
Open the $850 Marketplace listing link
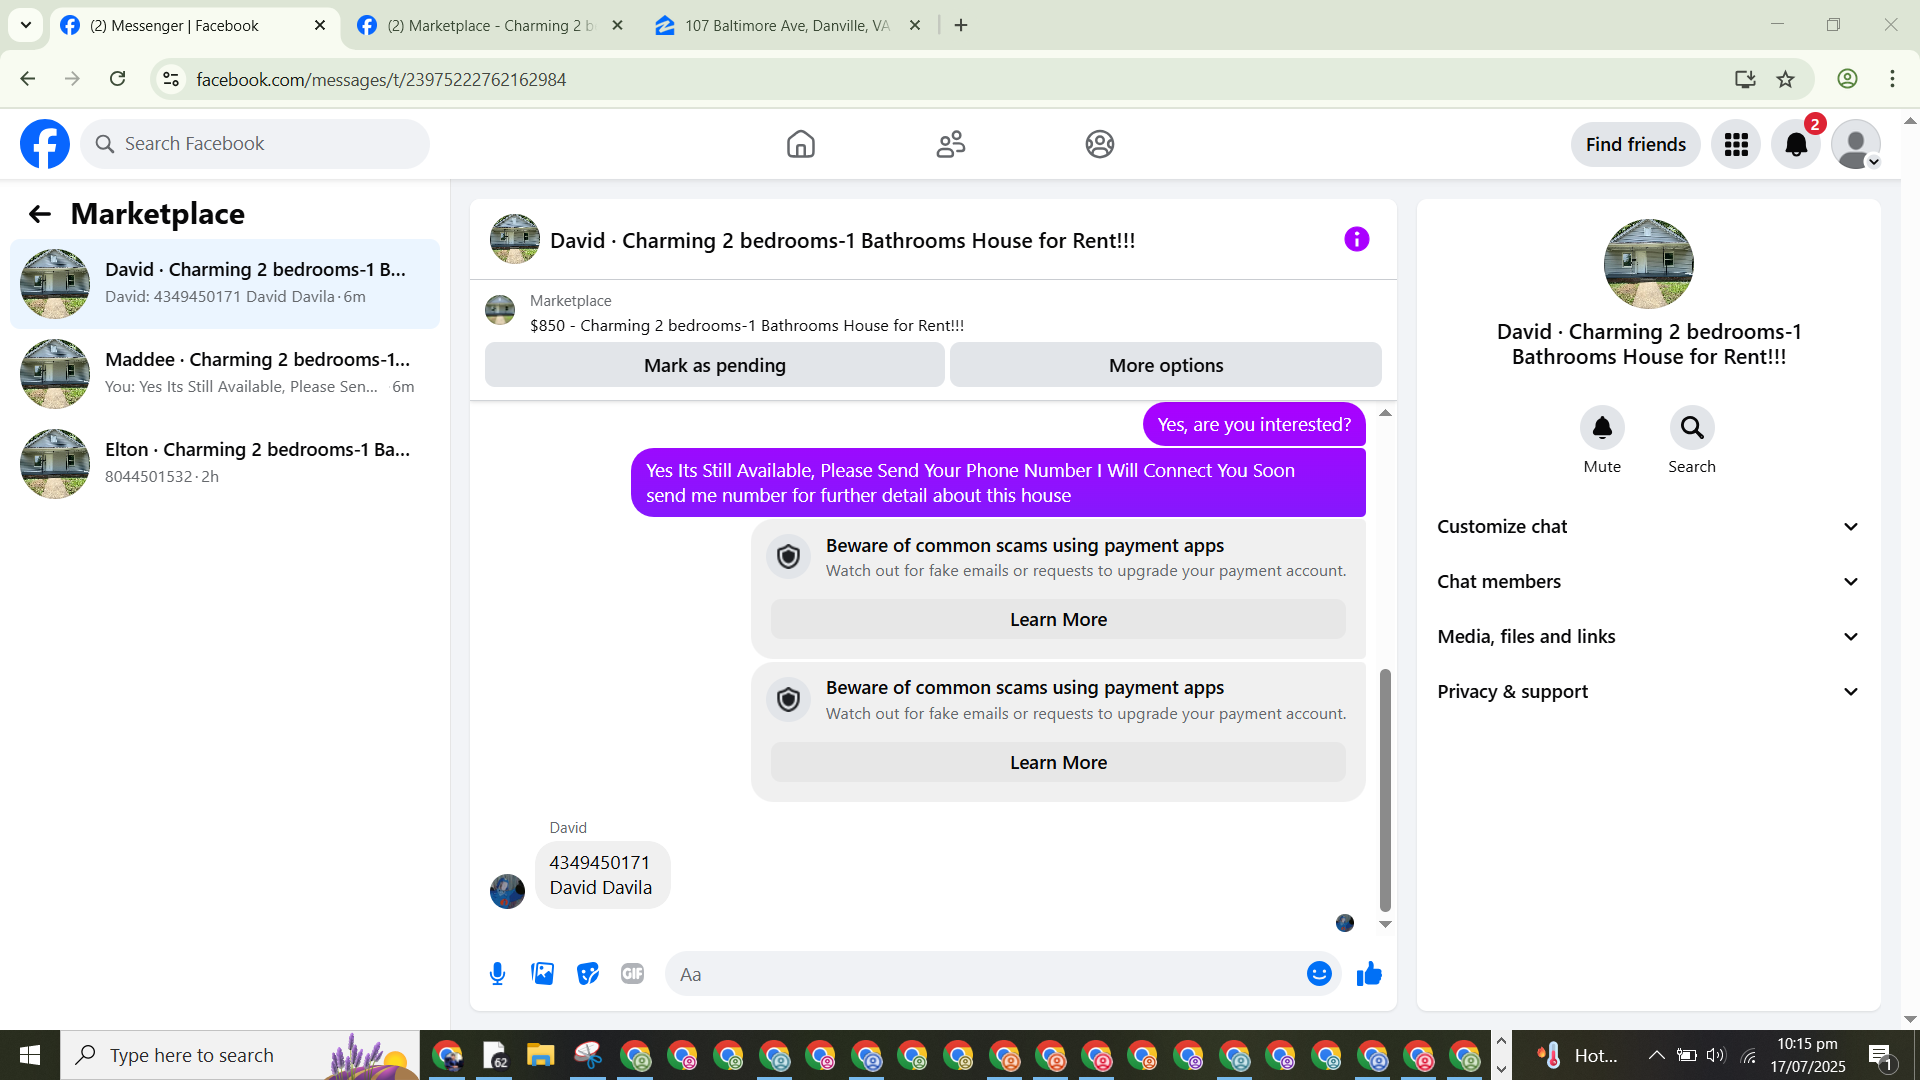747,326
